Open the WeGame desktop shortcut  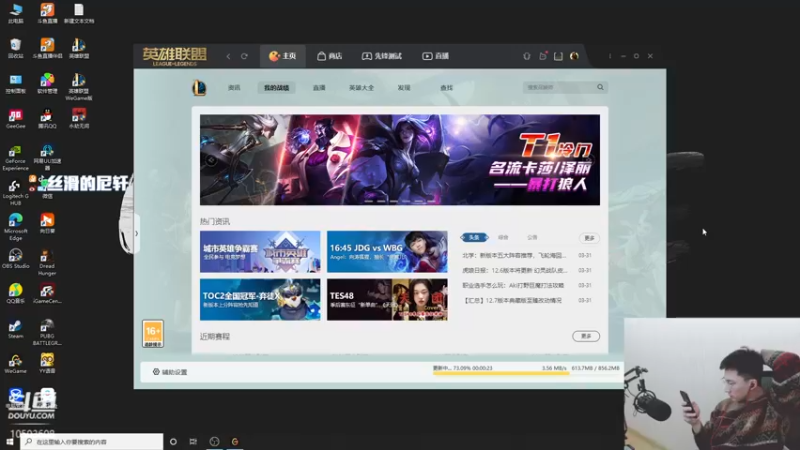(15, 364)
